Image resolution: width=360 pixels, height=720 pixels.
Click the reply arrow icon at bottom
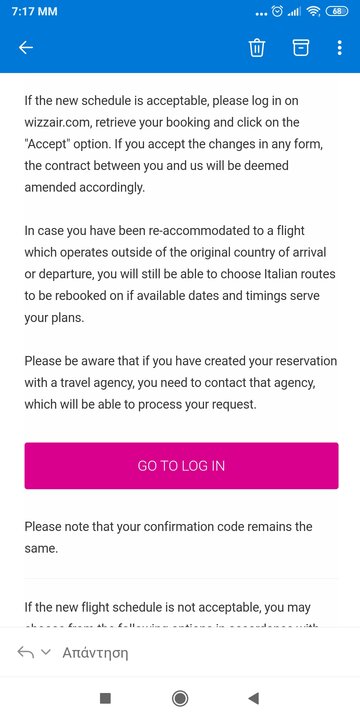26,652
